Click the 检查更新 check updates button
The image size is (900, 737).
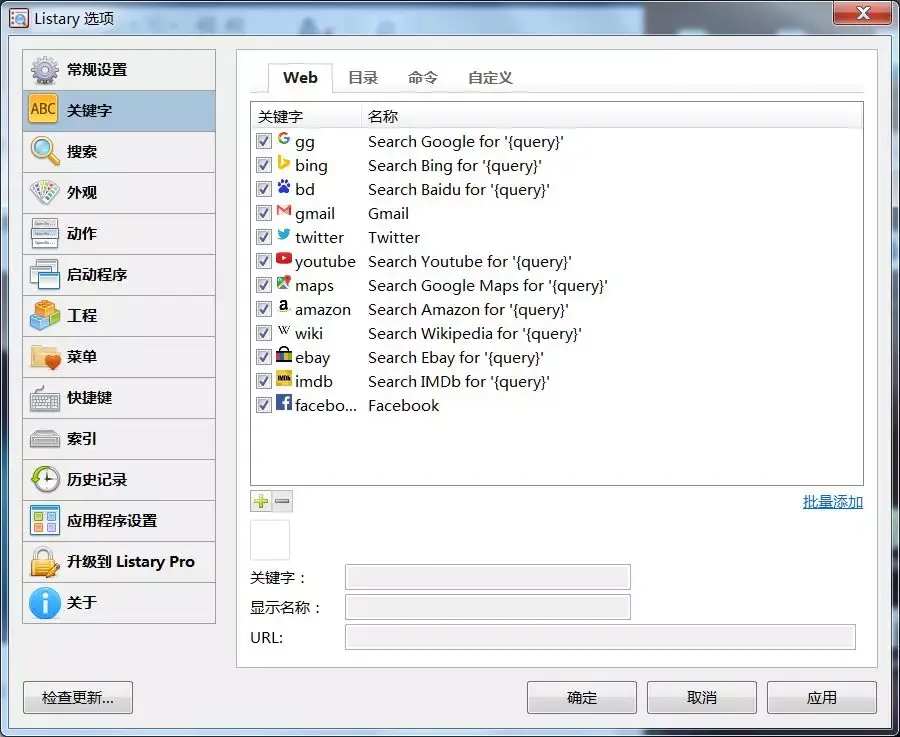click(x=77, y=697)
